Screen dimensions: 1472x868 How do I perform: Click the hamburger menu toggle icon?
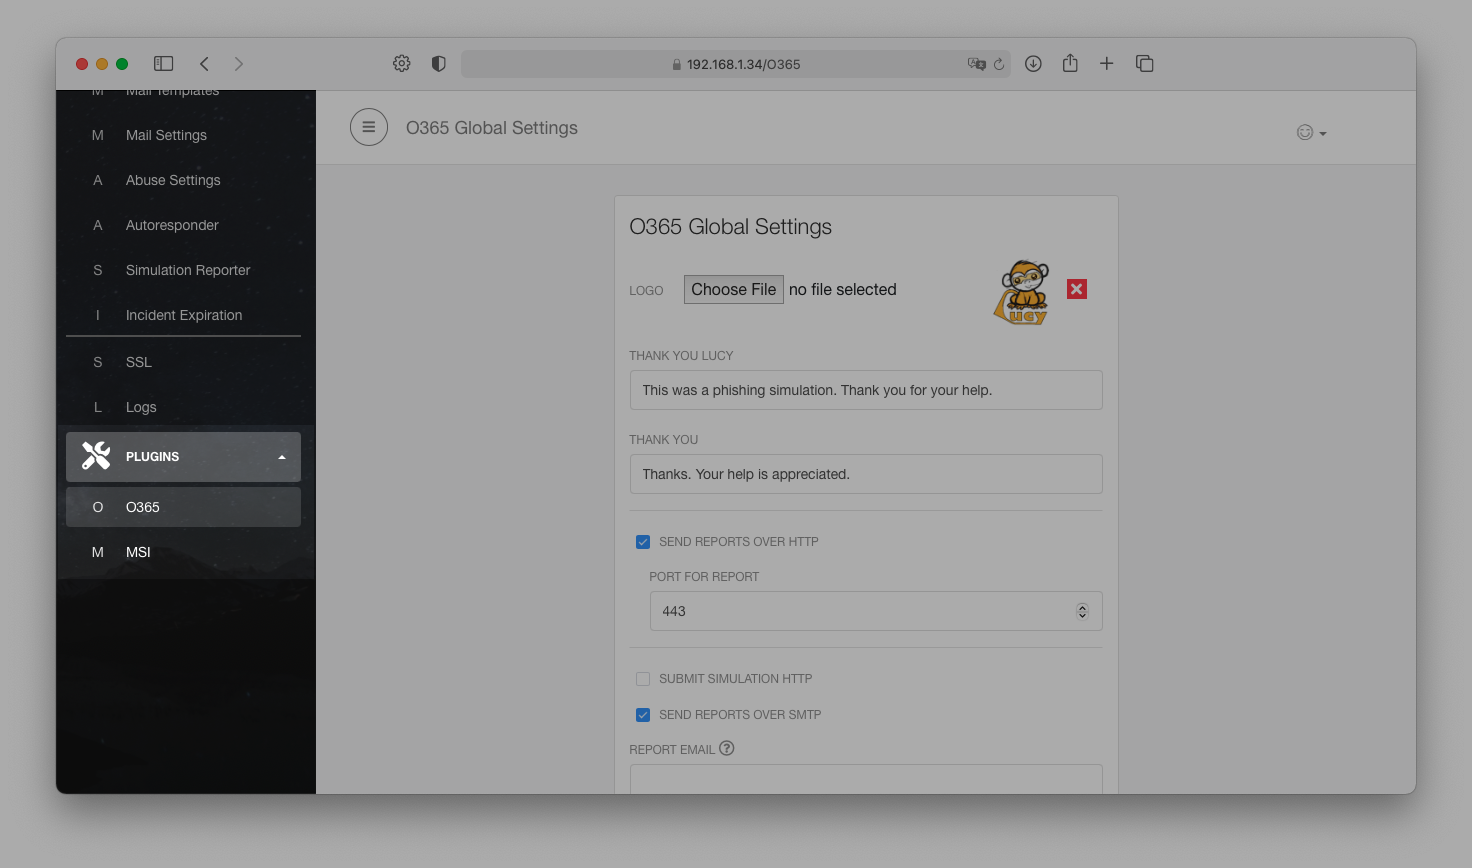tap(369, 128)
